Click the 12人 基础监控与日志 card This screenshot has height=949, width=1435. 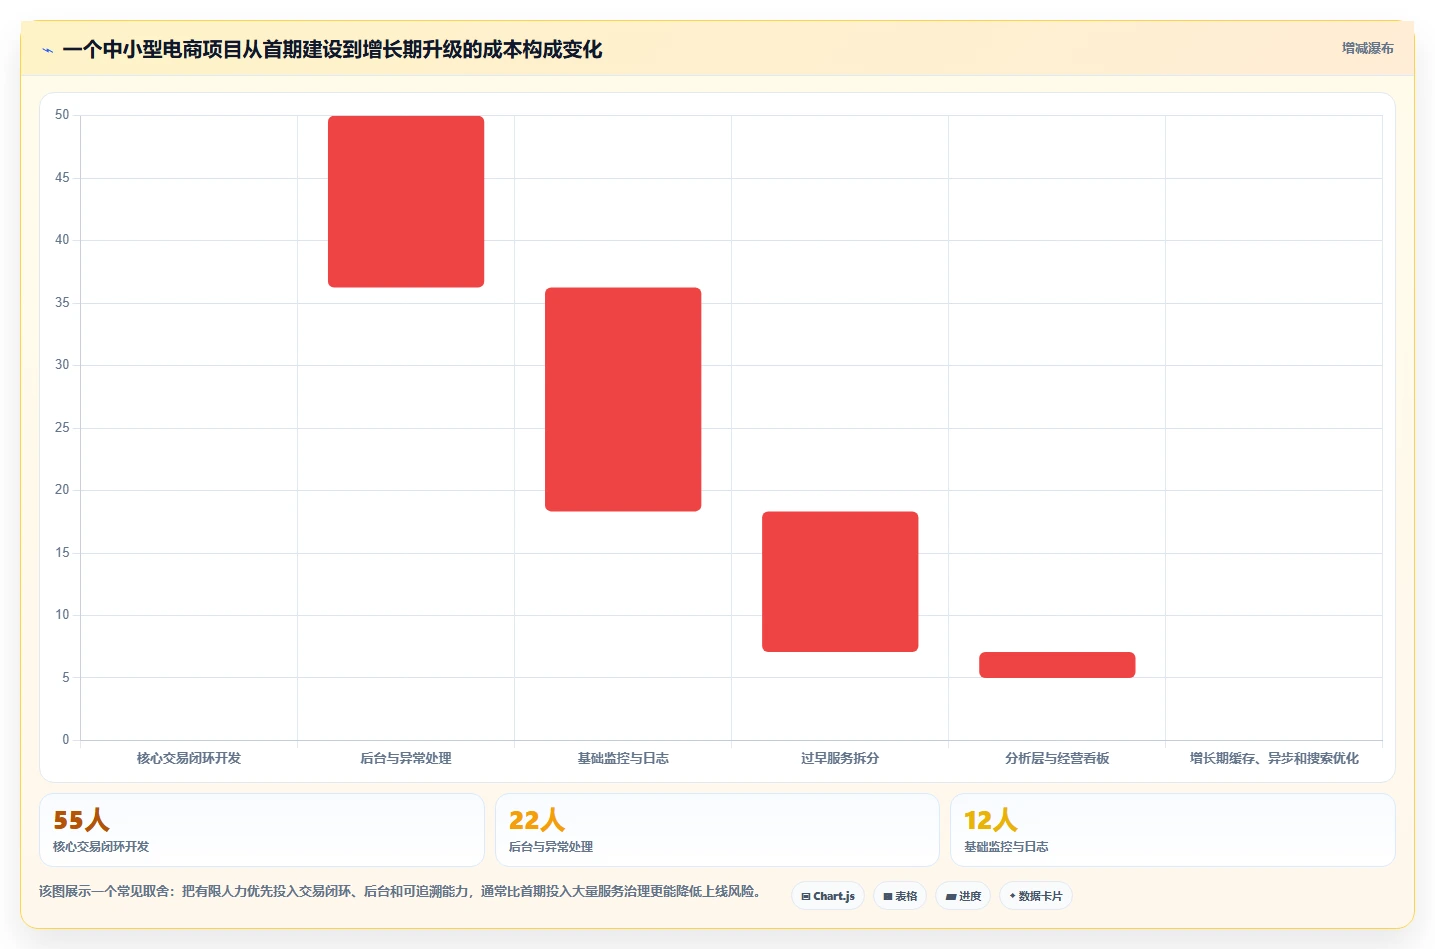click(x=1172, y=830)
